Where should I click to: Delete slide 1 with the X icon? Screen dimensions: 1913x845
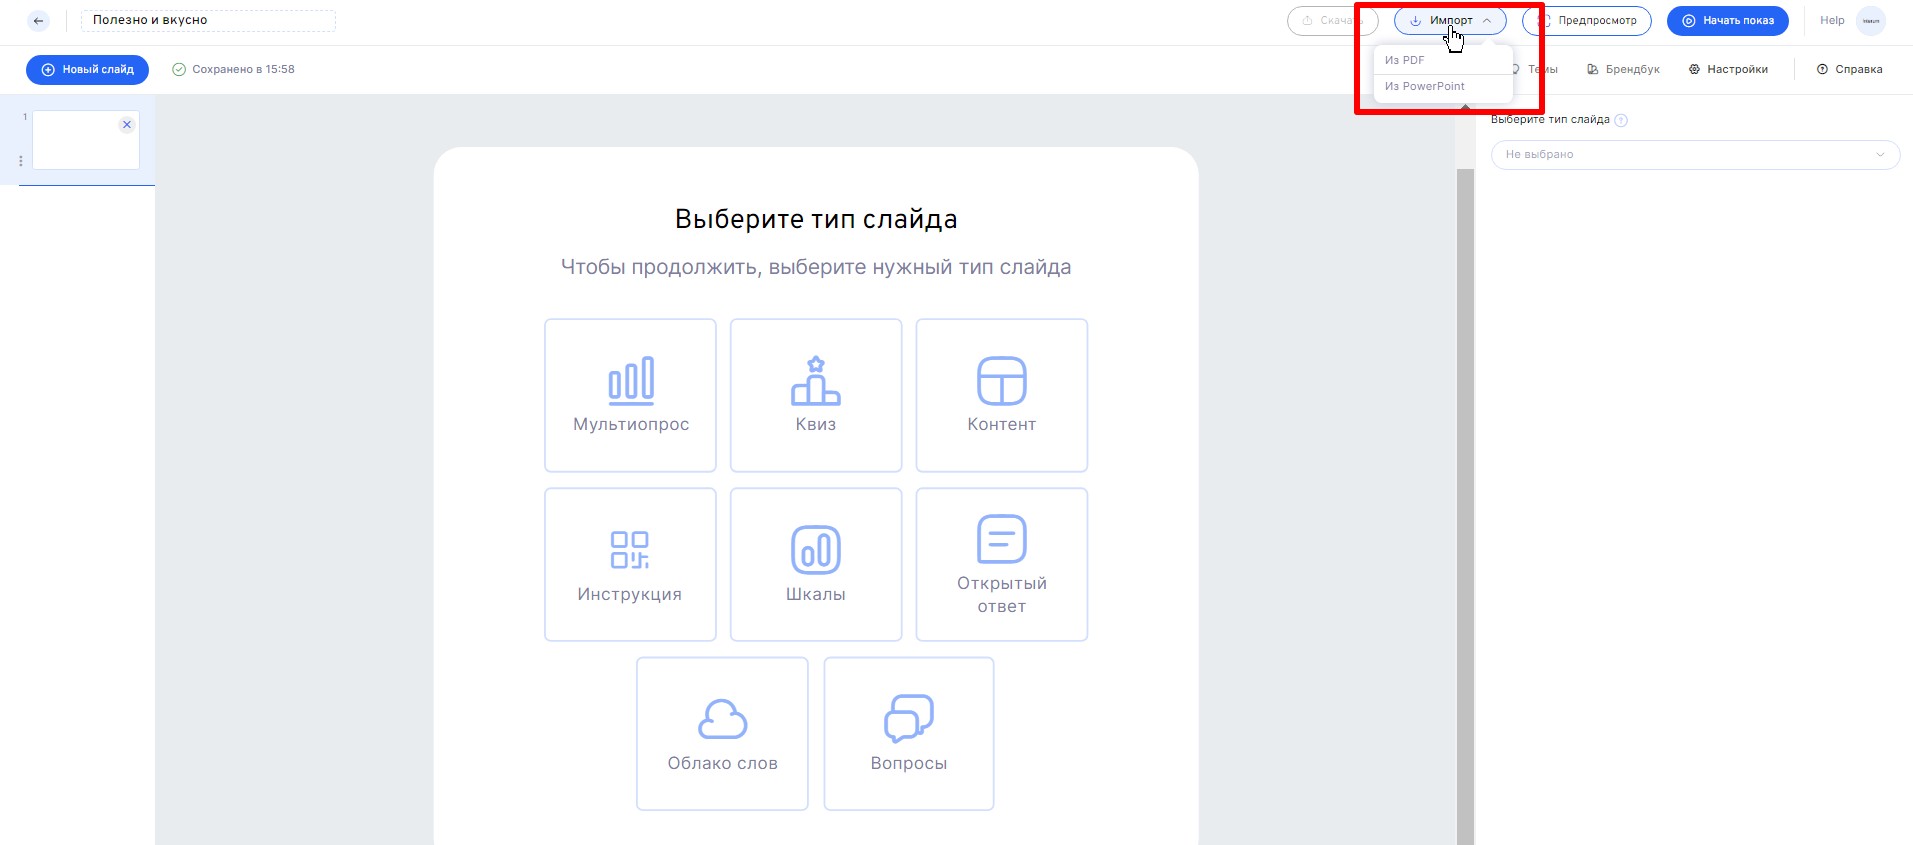coord(127,125)
